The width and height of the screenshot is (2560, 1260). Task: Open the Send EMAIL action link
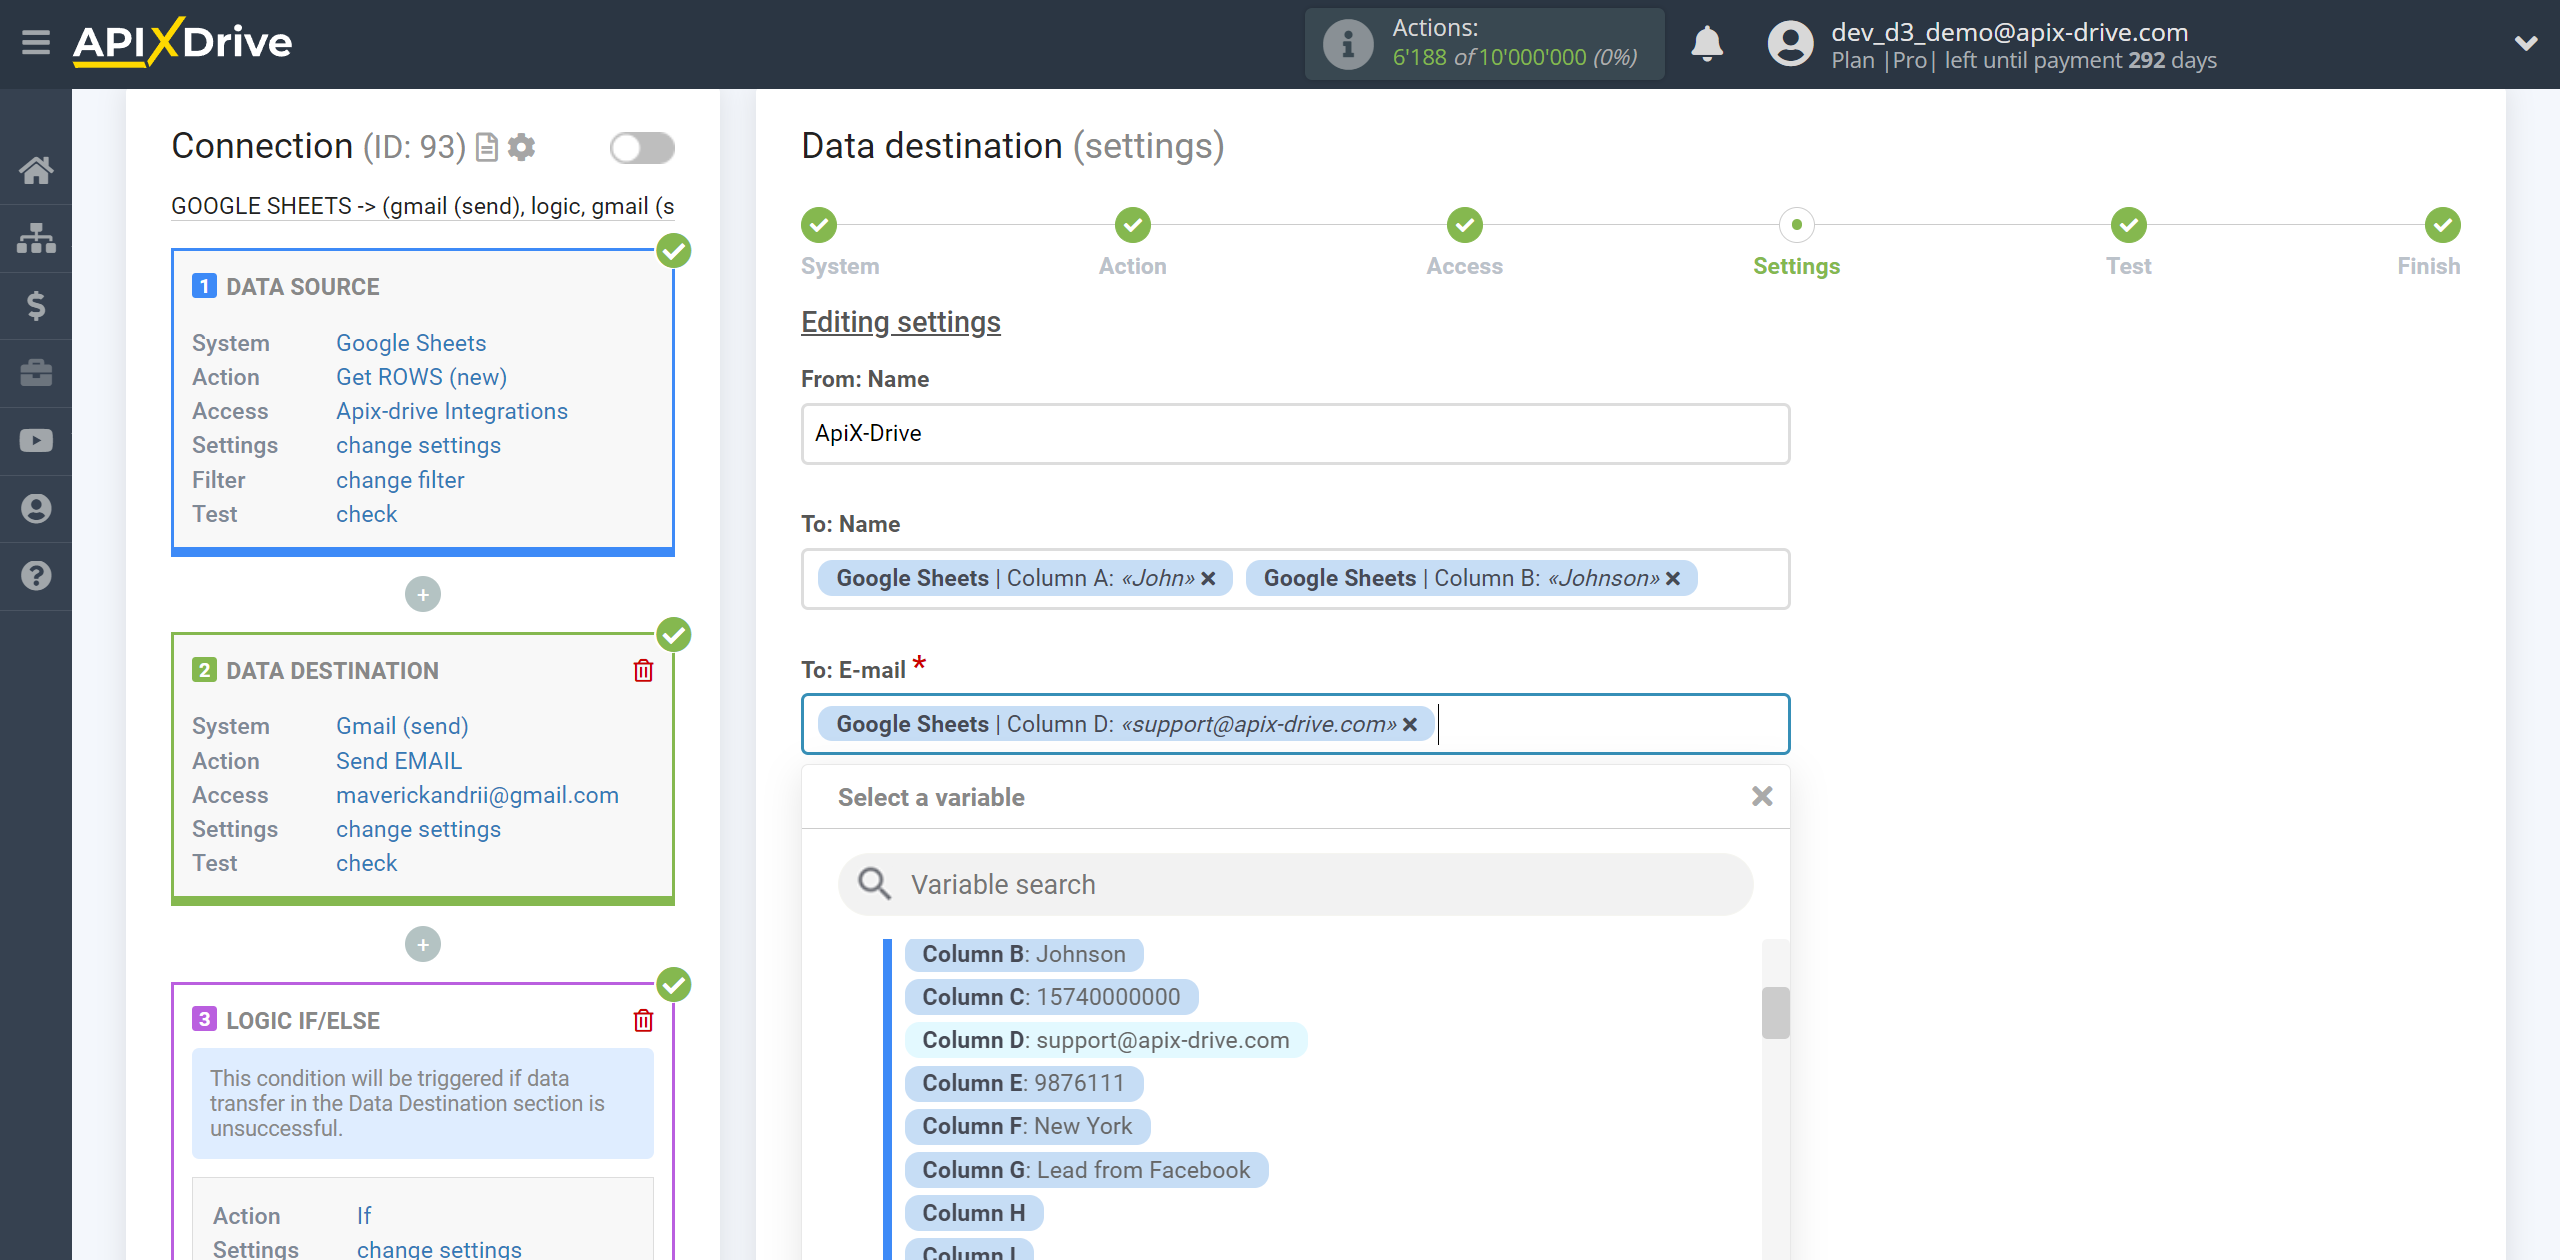[399, 761]
